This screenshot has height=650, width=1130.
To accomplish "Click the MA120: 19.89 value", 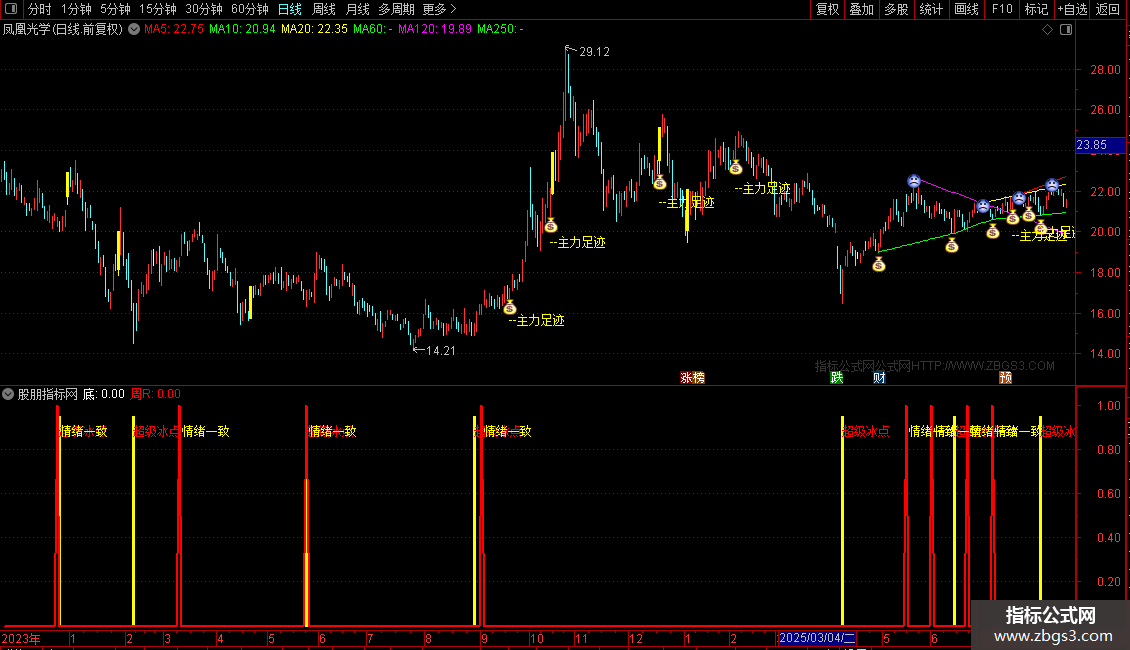I will click(x=435, y=29).
